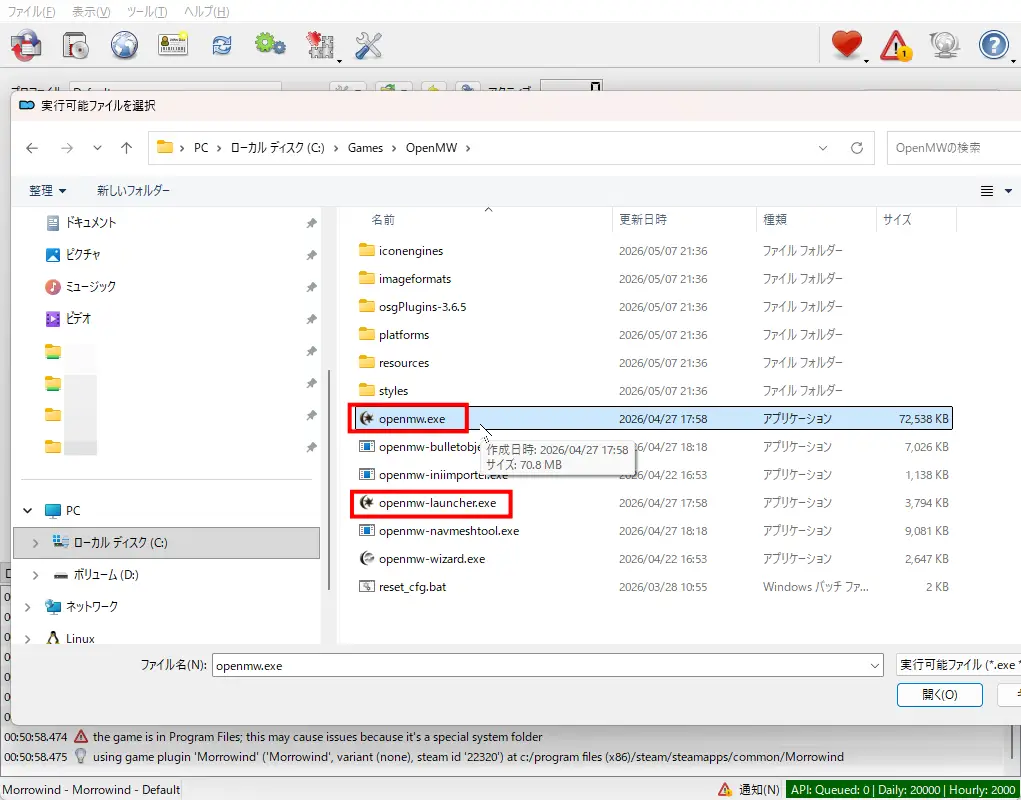Image resolution: width=1021 pixels, height=800 pixels.
Task: Go forward in file dialog
Action: click(x=66, y=148)
